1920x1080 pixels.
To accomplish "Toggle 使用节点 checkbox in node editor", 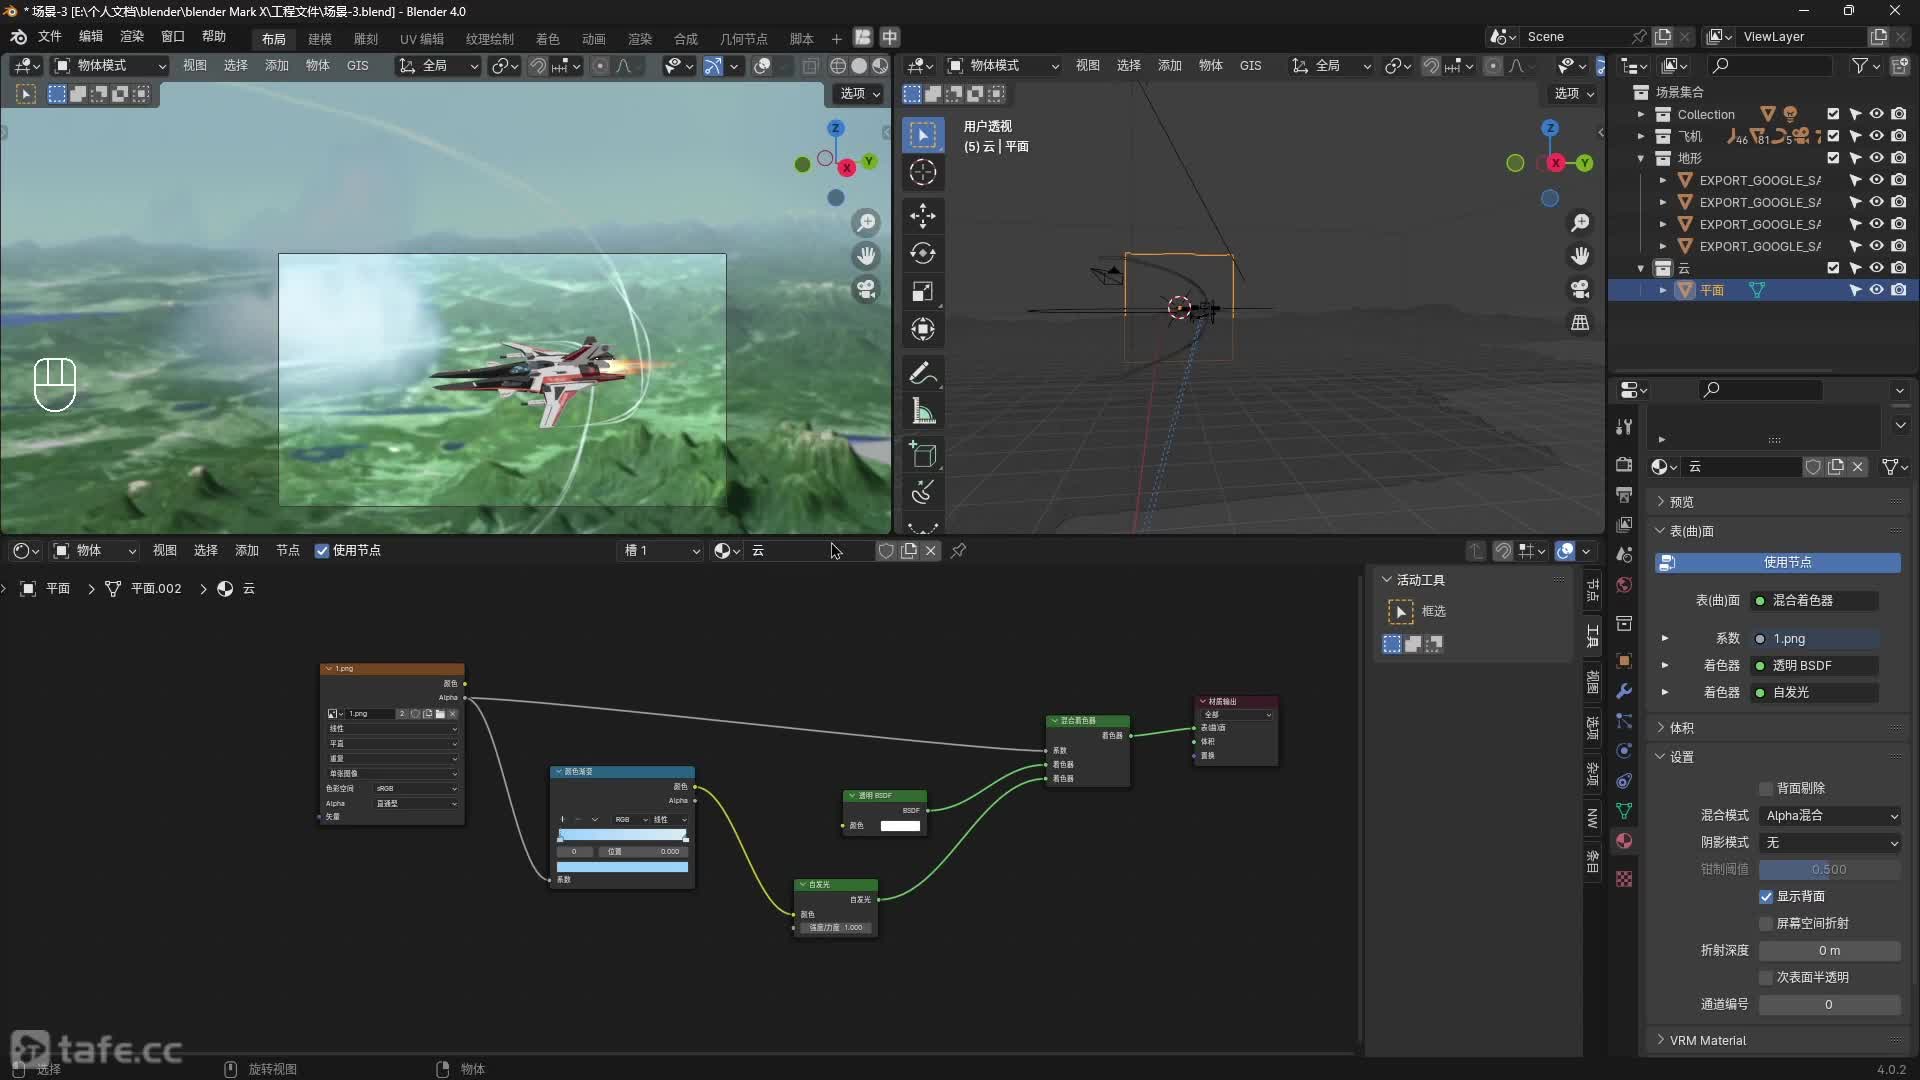I will (x=322, y=550).
